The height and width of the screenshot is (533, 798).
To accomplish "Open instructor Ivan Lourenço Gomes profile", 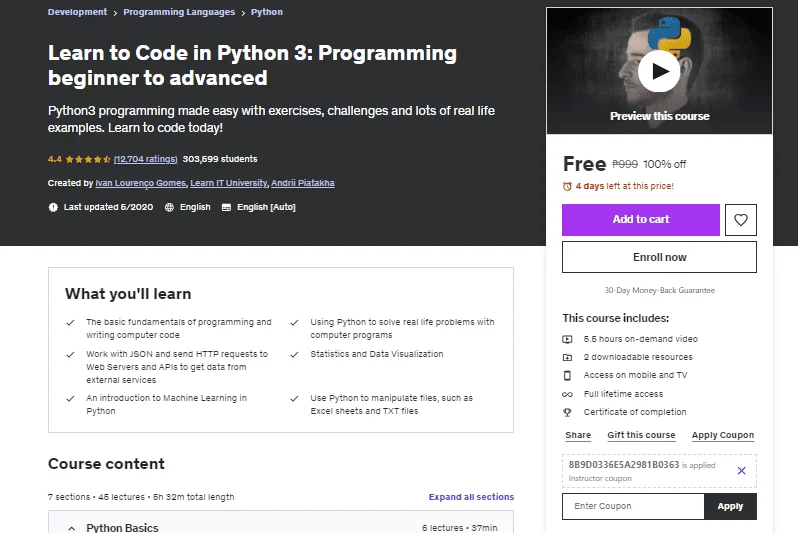I will (x=141, y=183).
